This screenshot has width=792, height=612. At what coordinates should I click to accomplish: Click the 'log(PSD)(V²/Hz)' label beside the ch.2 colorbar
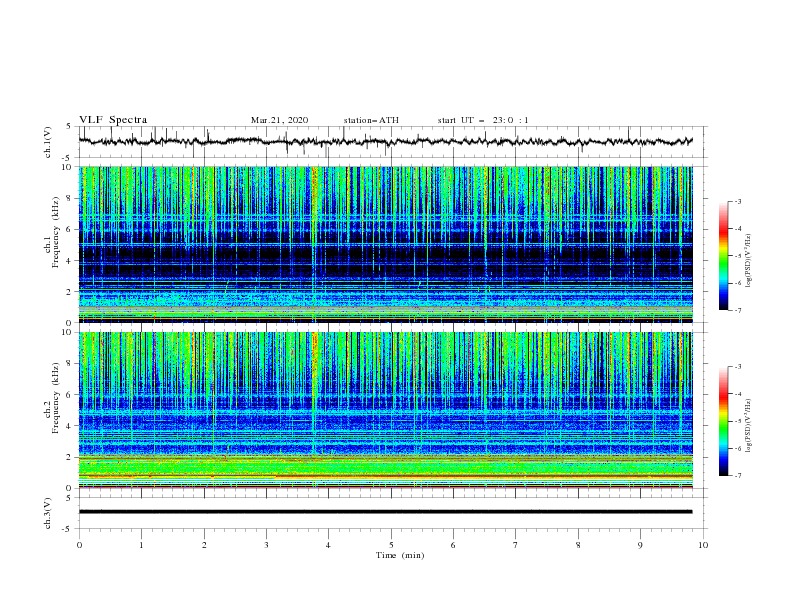tap(749, 425)
